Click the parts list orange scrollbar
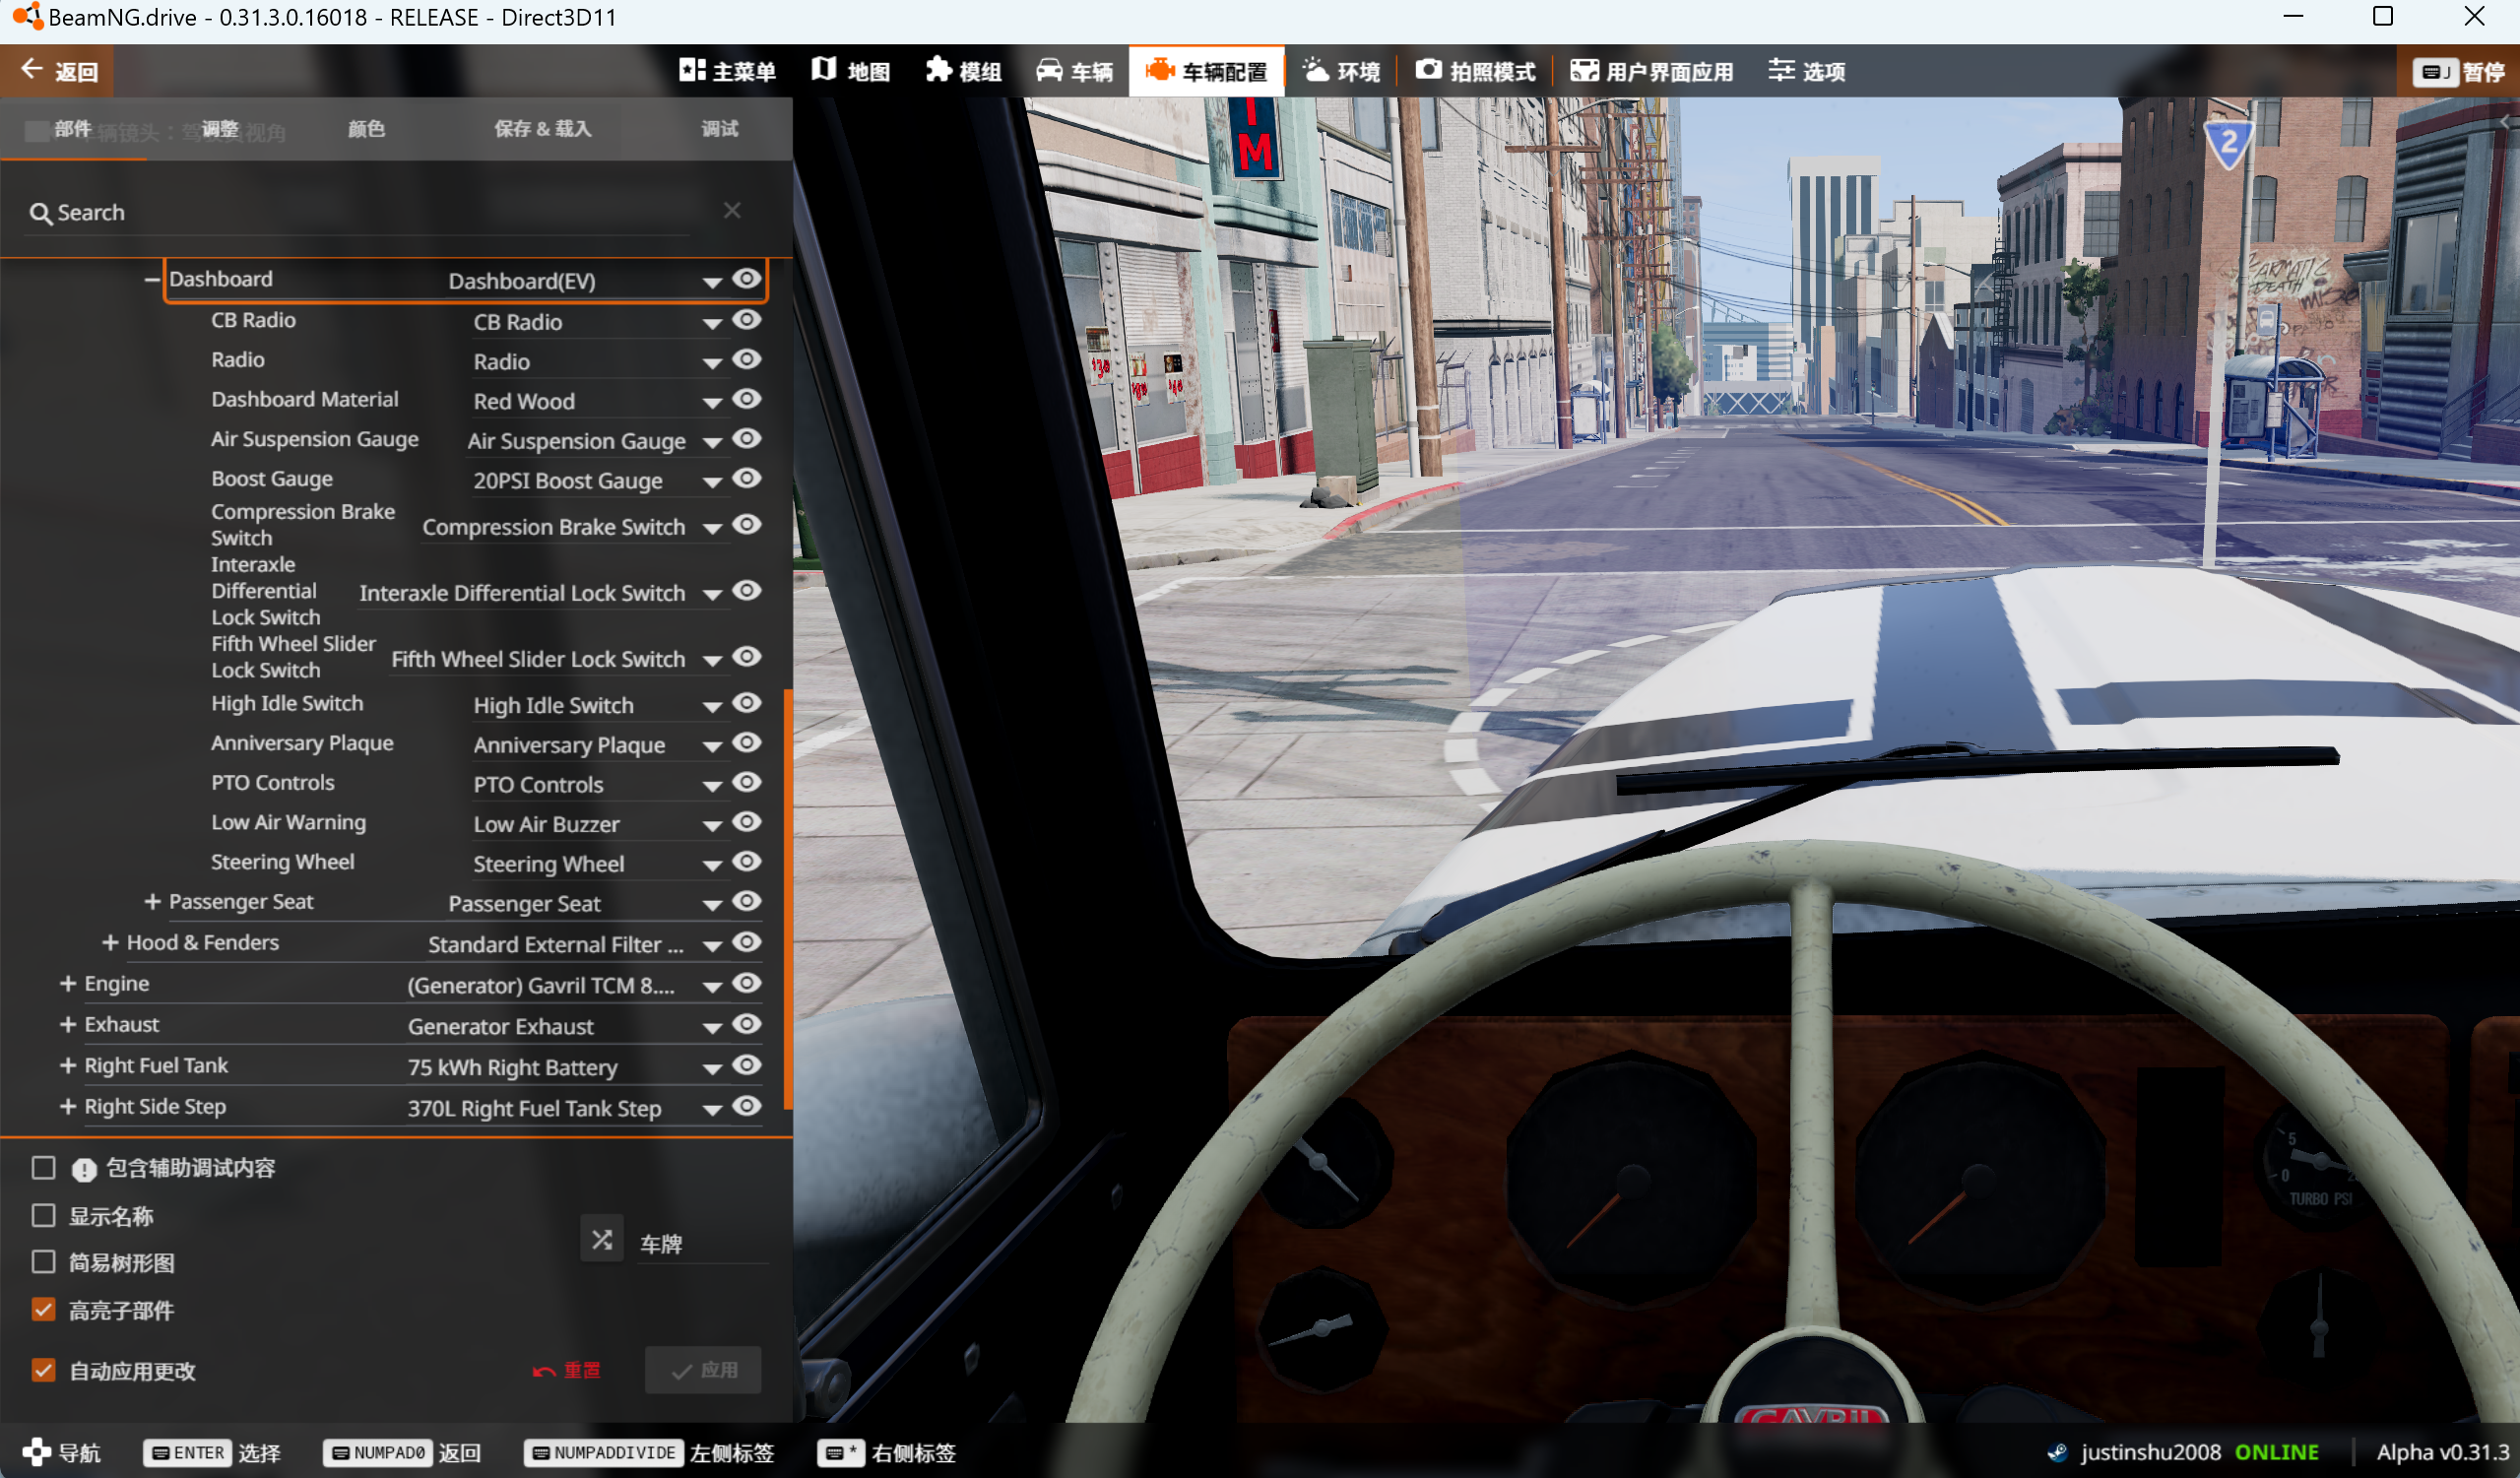The image size is (2520, 1478). point(788,898)
